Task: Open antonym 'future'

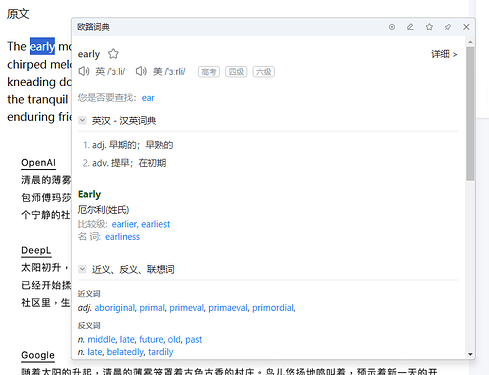Action: click(x=151, y=339)
